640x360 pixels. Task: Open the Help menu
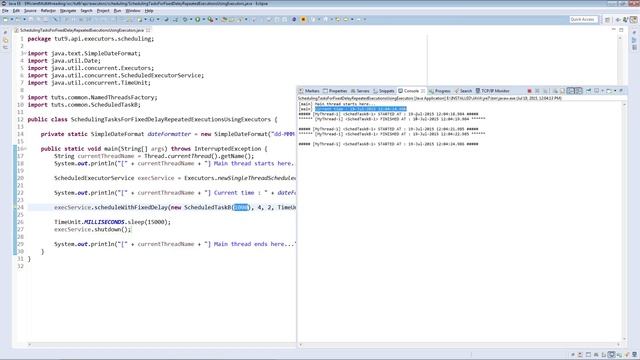pyautogui.click(x=149, y=11)
